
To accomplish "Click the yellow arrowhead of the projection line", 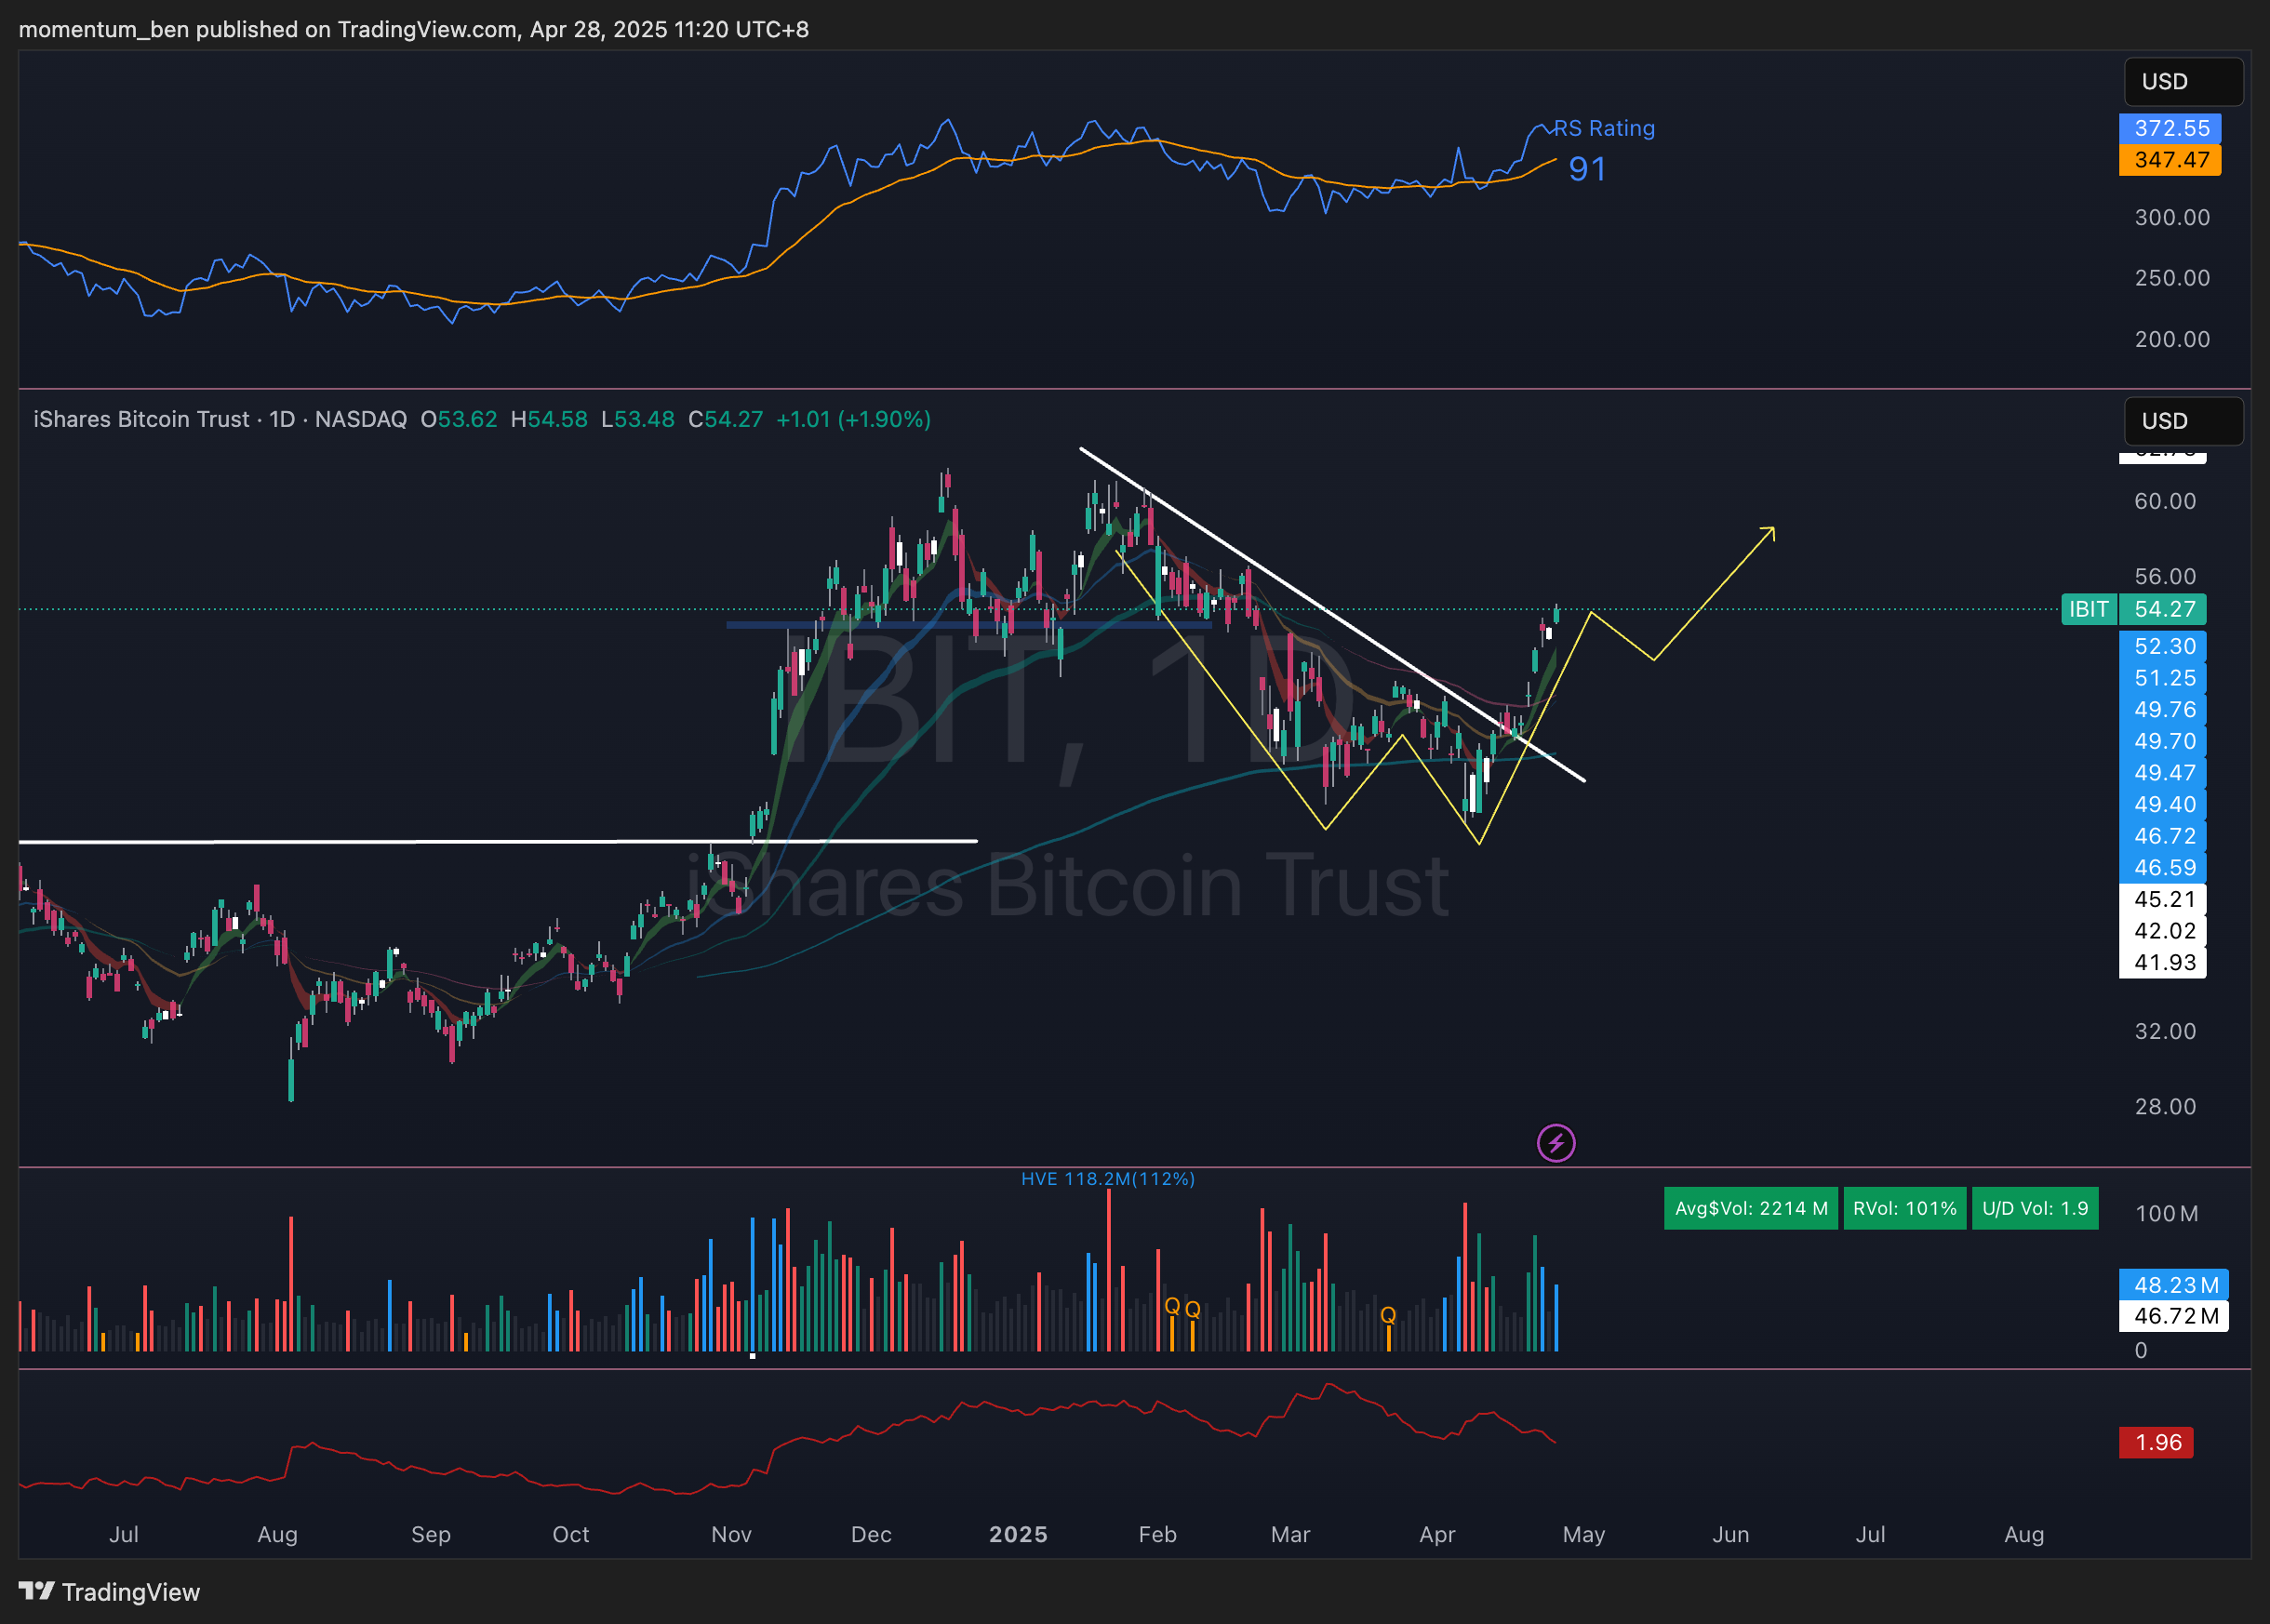I will coord(1770,531).
